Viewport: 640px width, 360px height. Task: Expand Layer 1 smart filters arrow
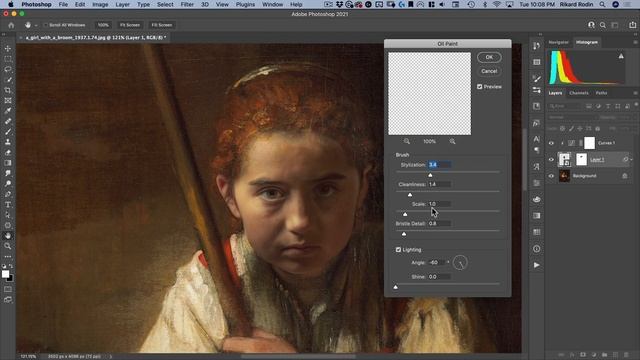631,160
